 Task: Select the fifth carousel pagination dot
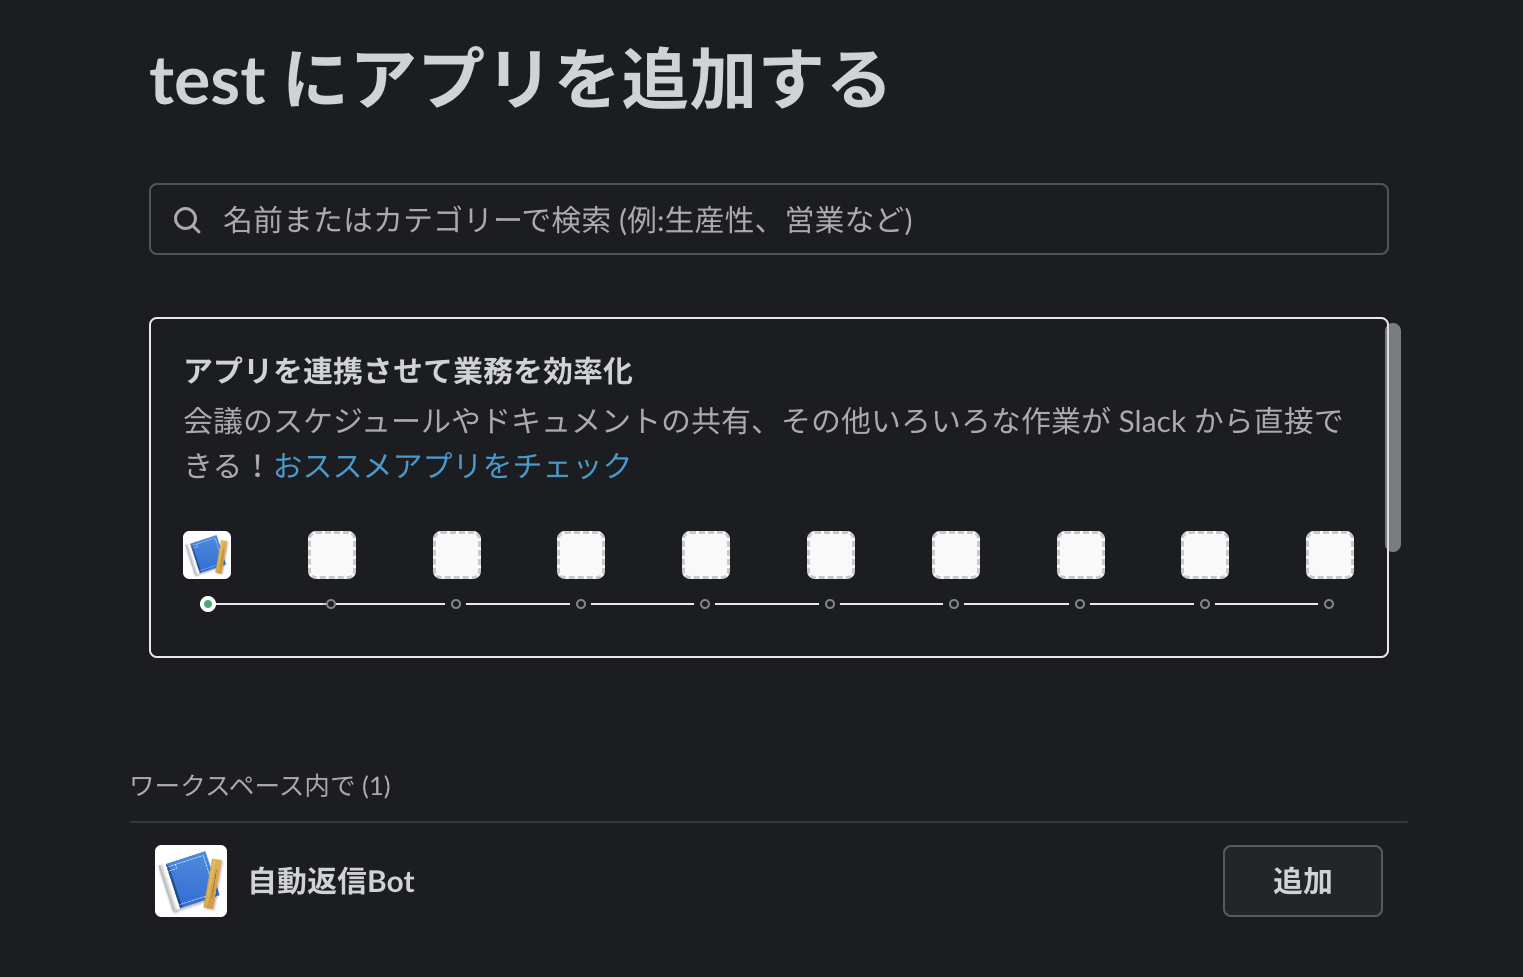click(704, 604)
